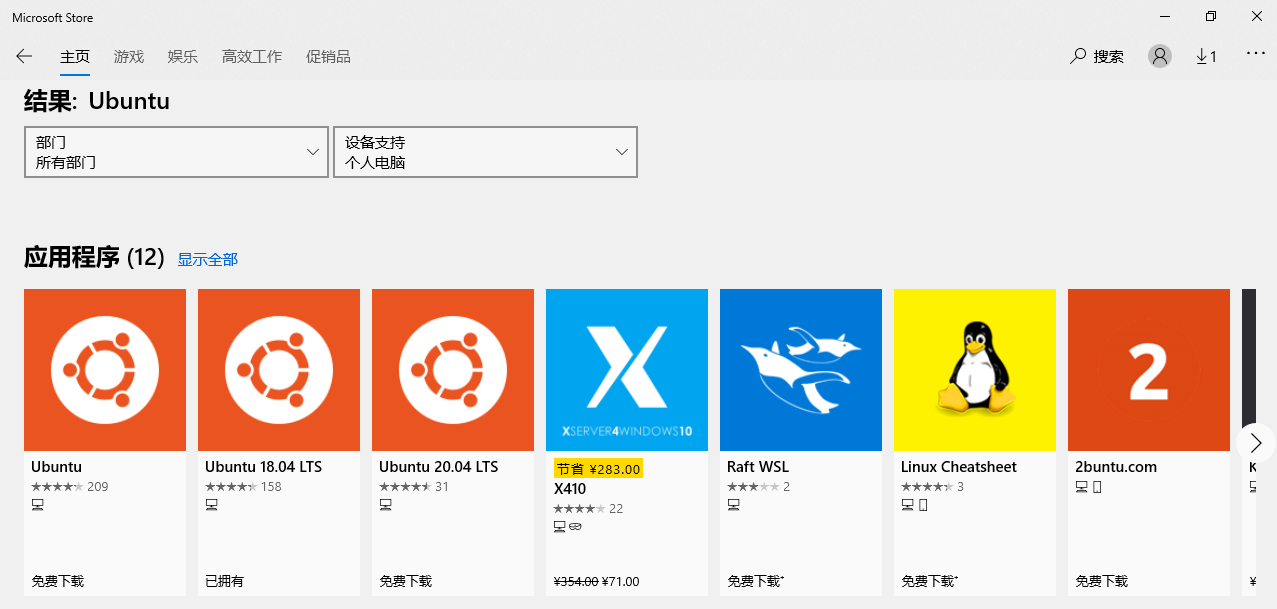This screenshot has width=1277, height=609.
Task: Click the Ubuntu 18.04 LTS title
Action: tap(263, 467)
